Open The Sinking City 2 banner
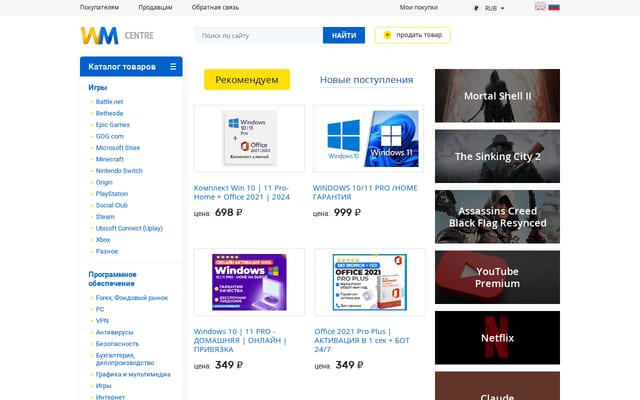 click(x=497, y=156)
